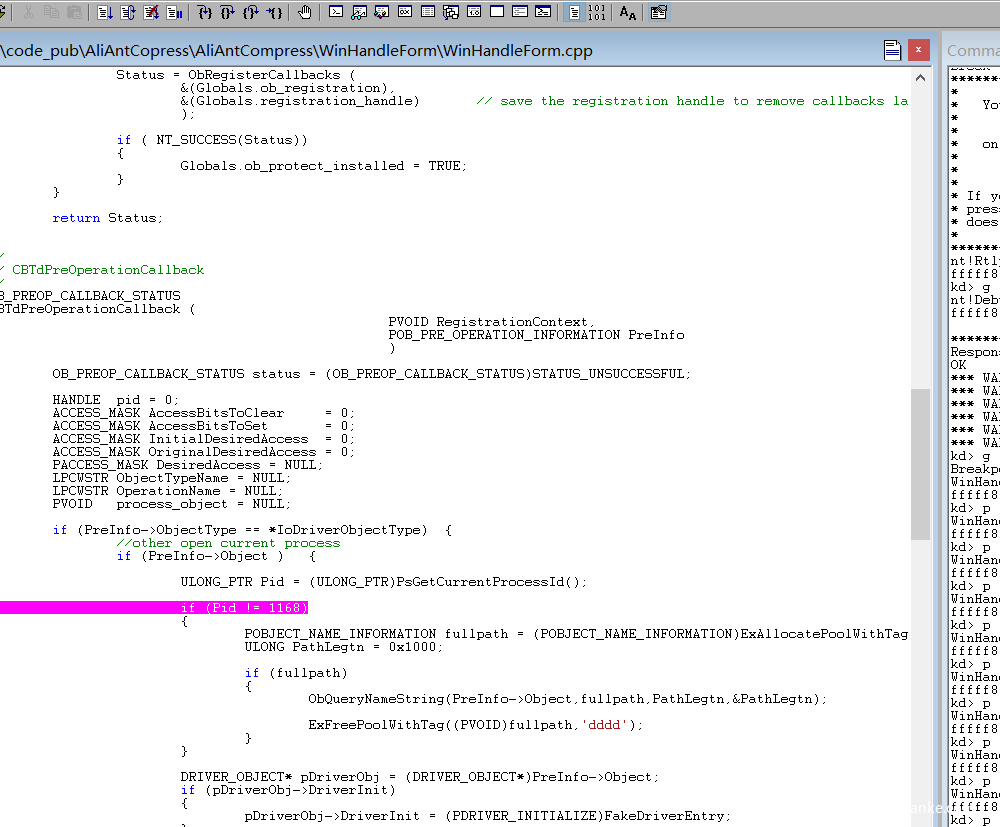Open the Watch window from toolbar
1000x827 pixels.
359,13
